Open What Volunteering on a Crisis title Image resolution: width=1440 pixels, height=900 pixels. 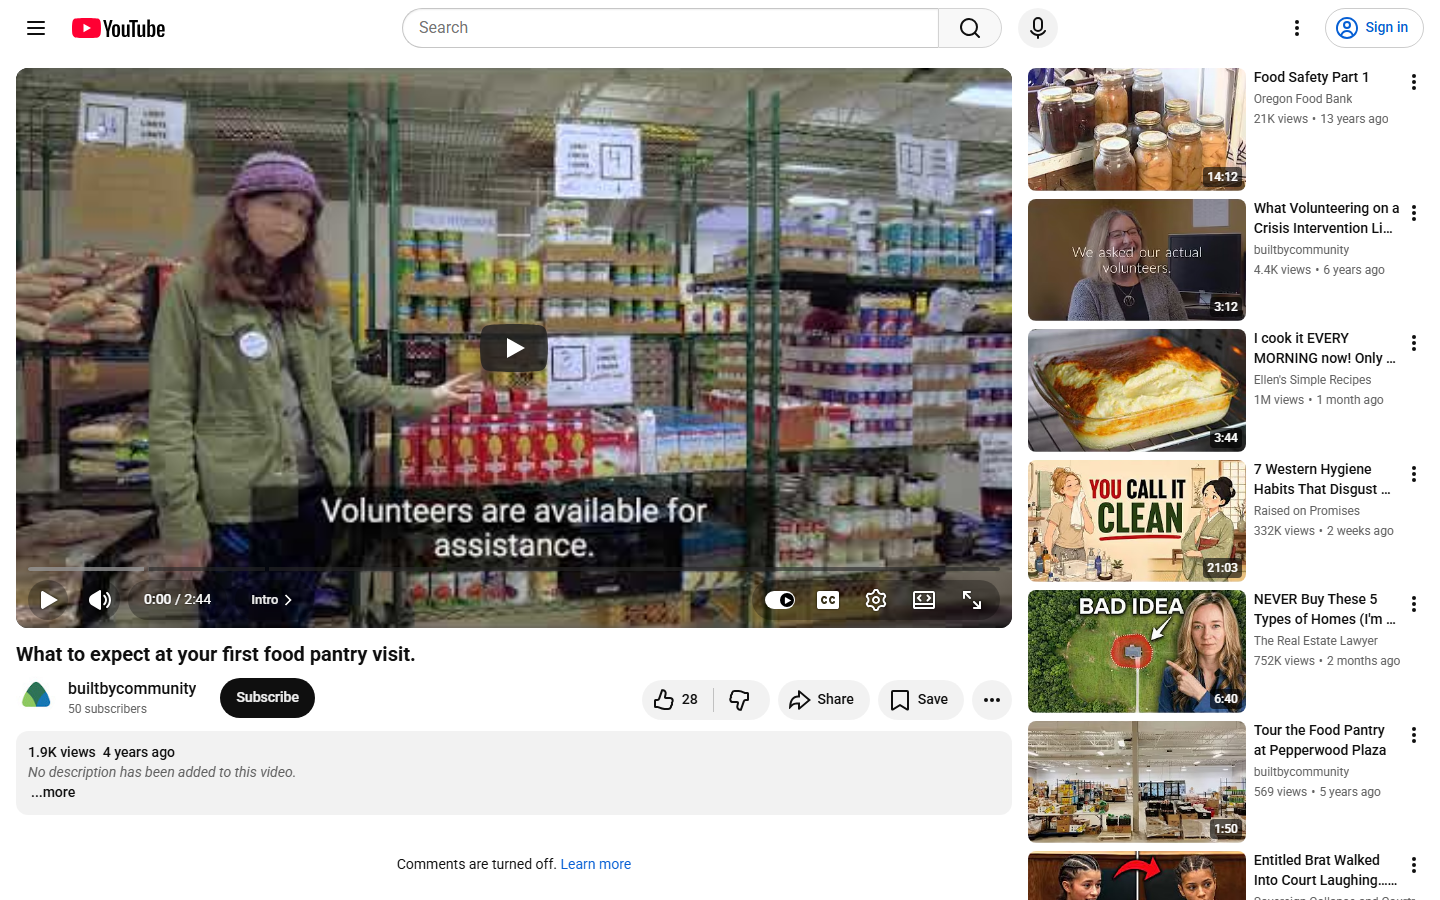tap(1326, 218)
